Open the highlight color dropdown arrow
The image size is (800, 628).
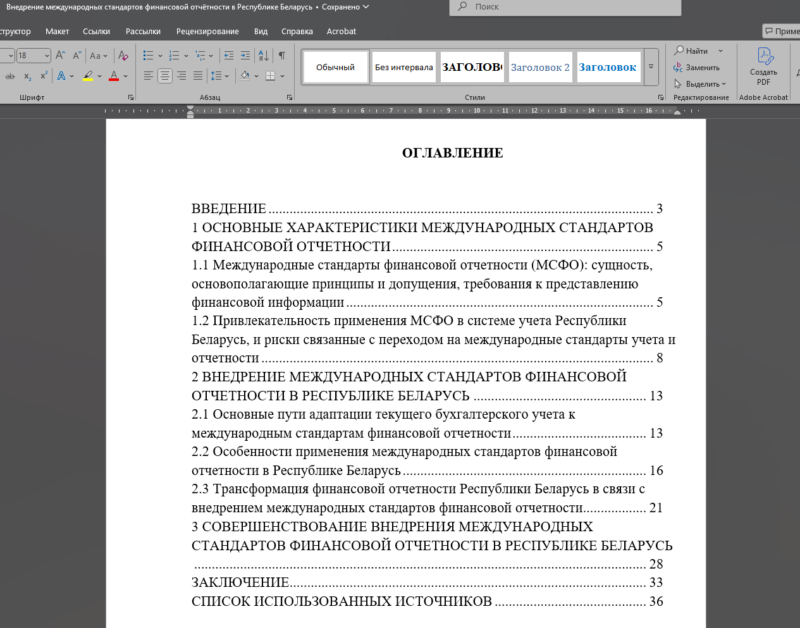99,76
